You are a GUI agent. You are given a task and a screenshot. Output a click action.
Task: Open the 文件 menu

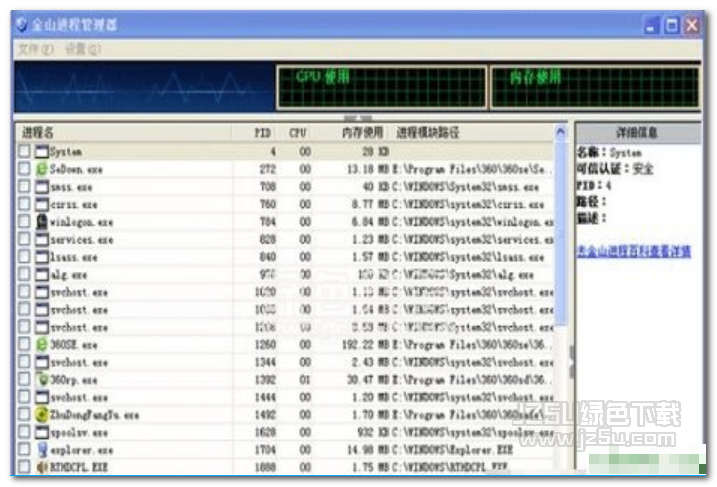coord(36,49)
